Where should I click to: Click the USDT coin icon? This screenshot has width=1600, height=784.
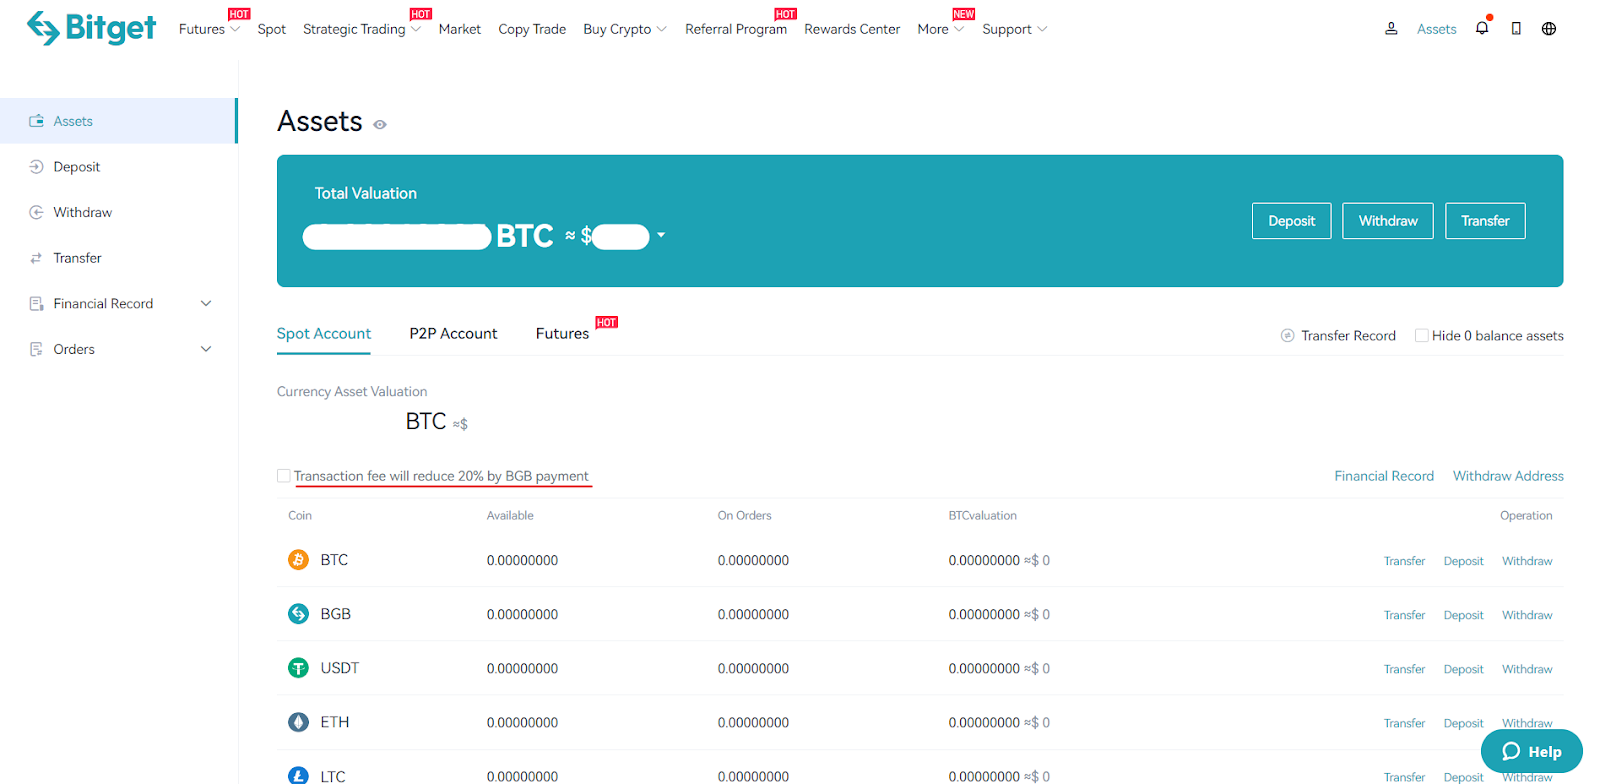pyautogui.click(x=298, y=668)
